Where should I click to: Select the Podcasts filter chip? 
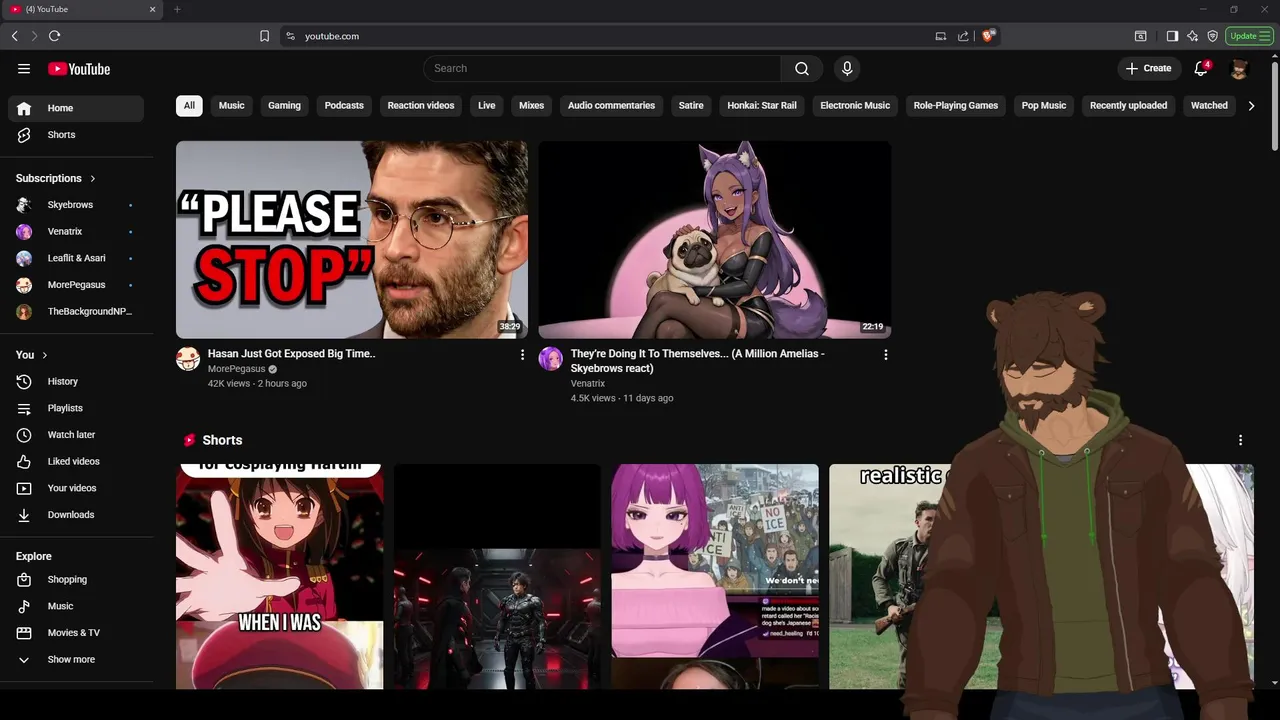click(x=344, y=106)
